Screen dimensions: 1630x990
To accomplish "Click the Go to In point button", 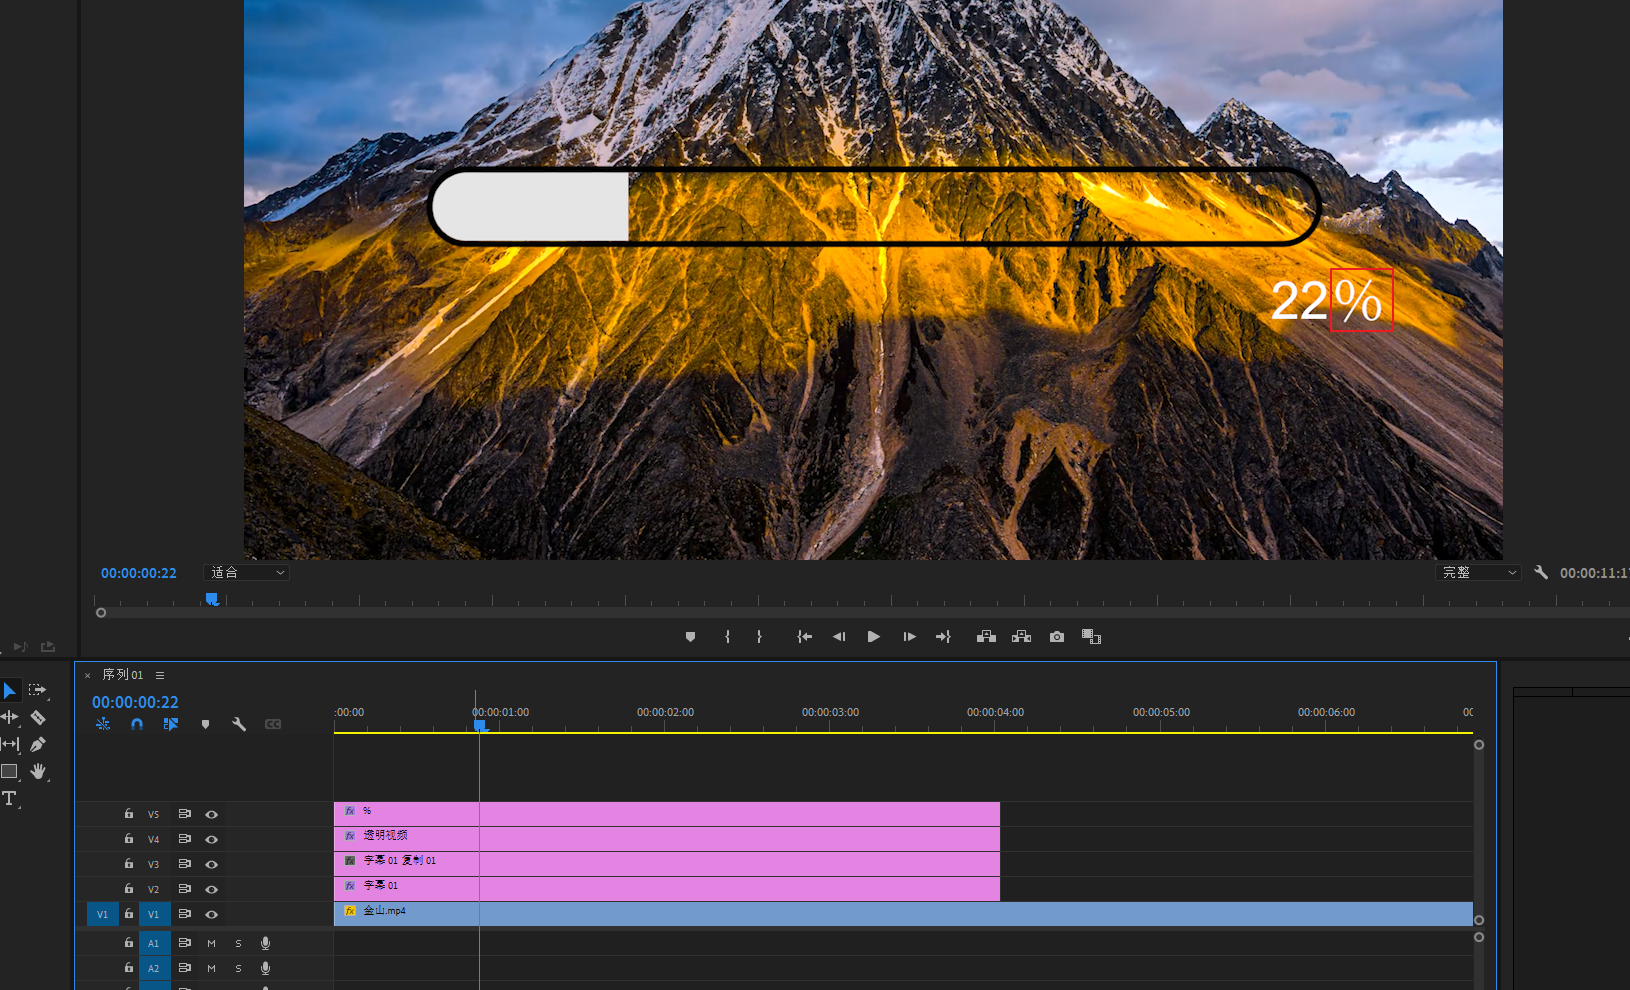I will (804, 637).
